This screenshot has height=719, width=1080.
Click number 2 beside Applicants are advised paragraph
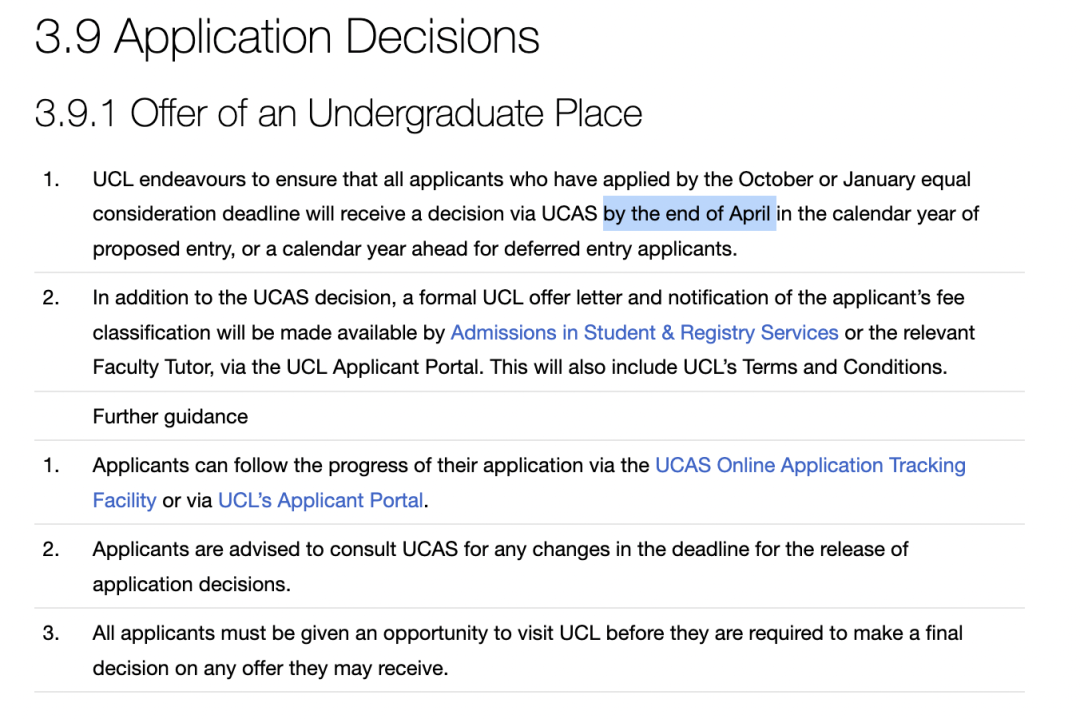pyautogui.click(x=51, y=549)
